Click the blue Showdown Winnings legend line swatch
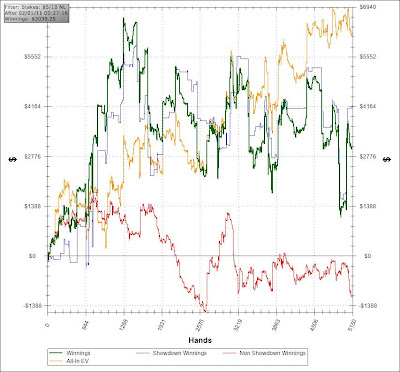400x372 pixels. pyautogui.click(x=143, y=353)
